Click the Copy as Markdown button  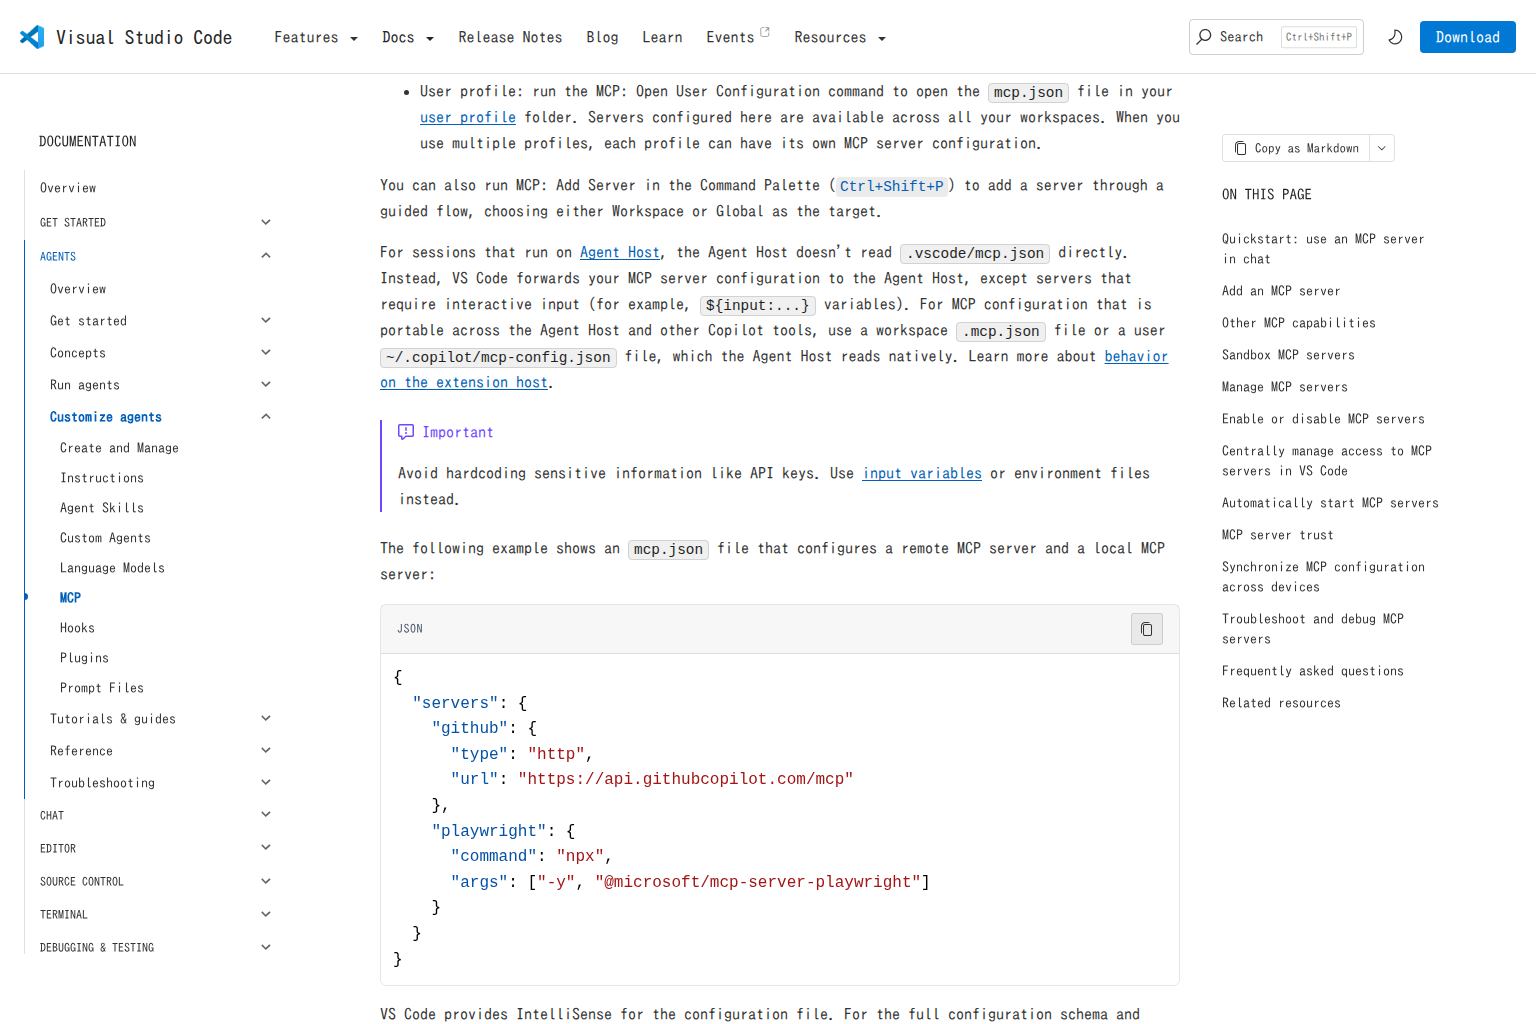(1296, 148)
